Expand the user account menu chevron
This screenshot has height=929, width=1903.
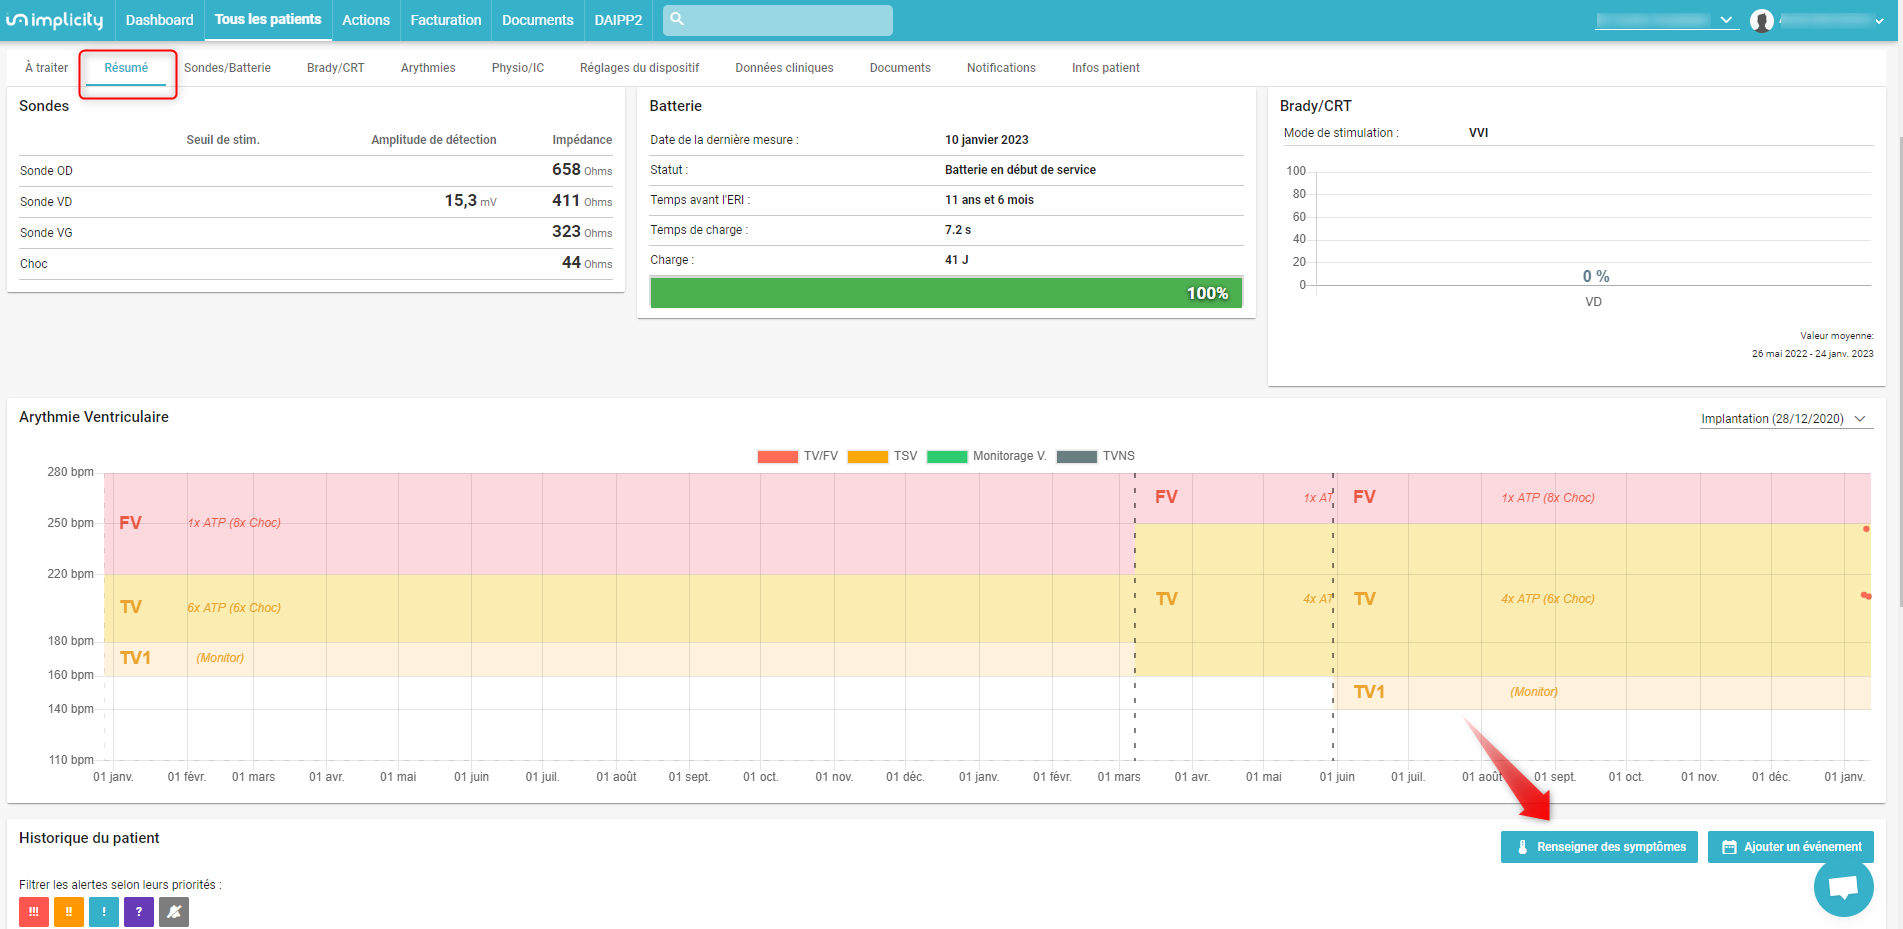coord(1880,21)
